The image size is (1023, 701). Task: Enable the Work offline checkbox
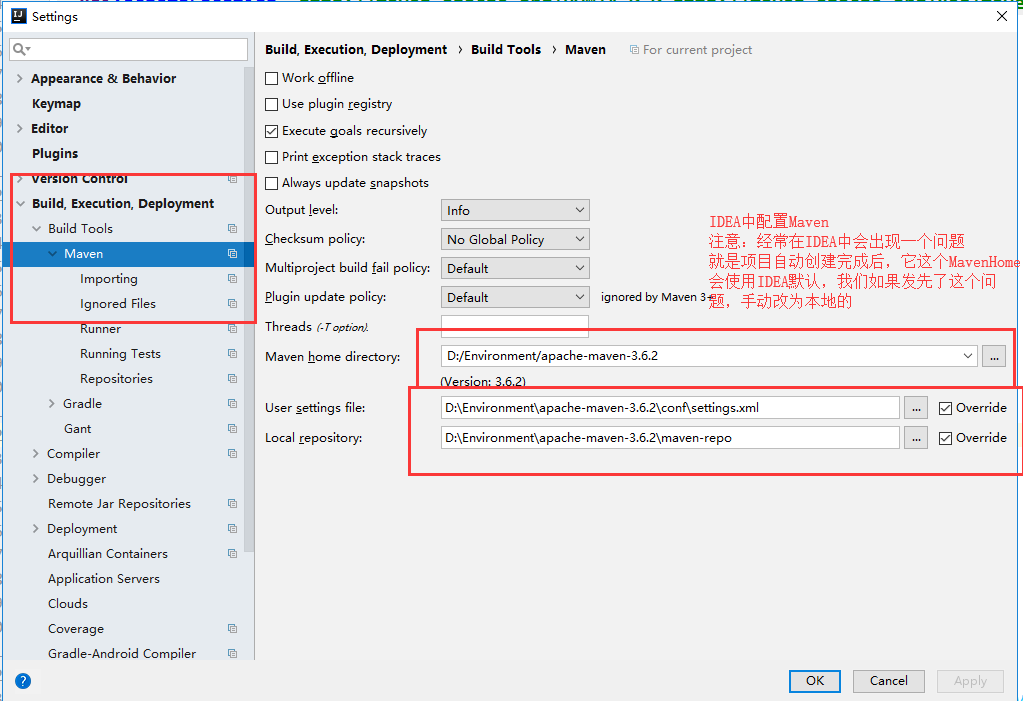coord(271,78)
